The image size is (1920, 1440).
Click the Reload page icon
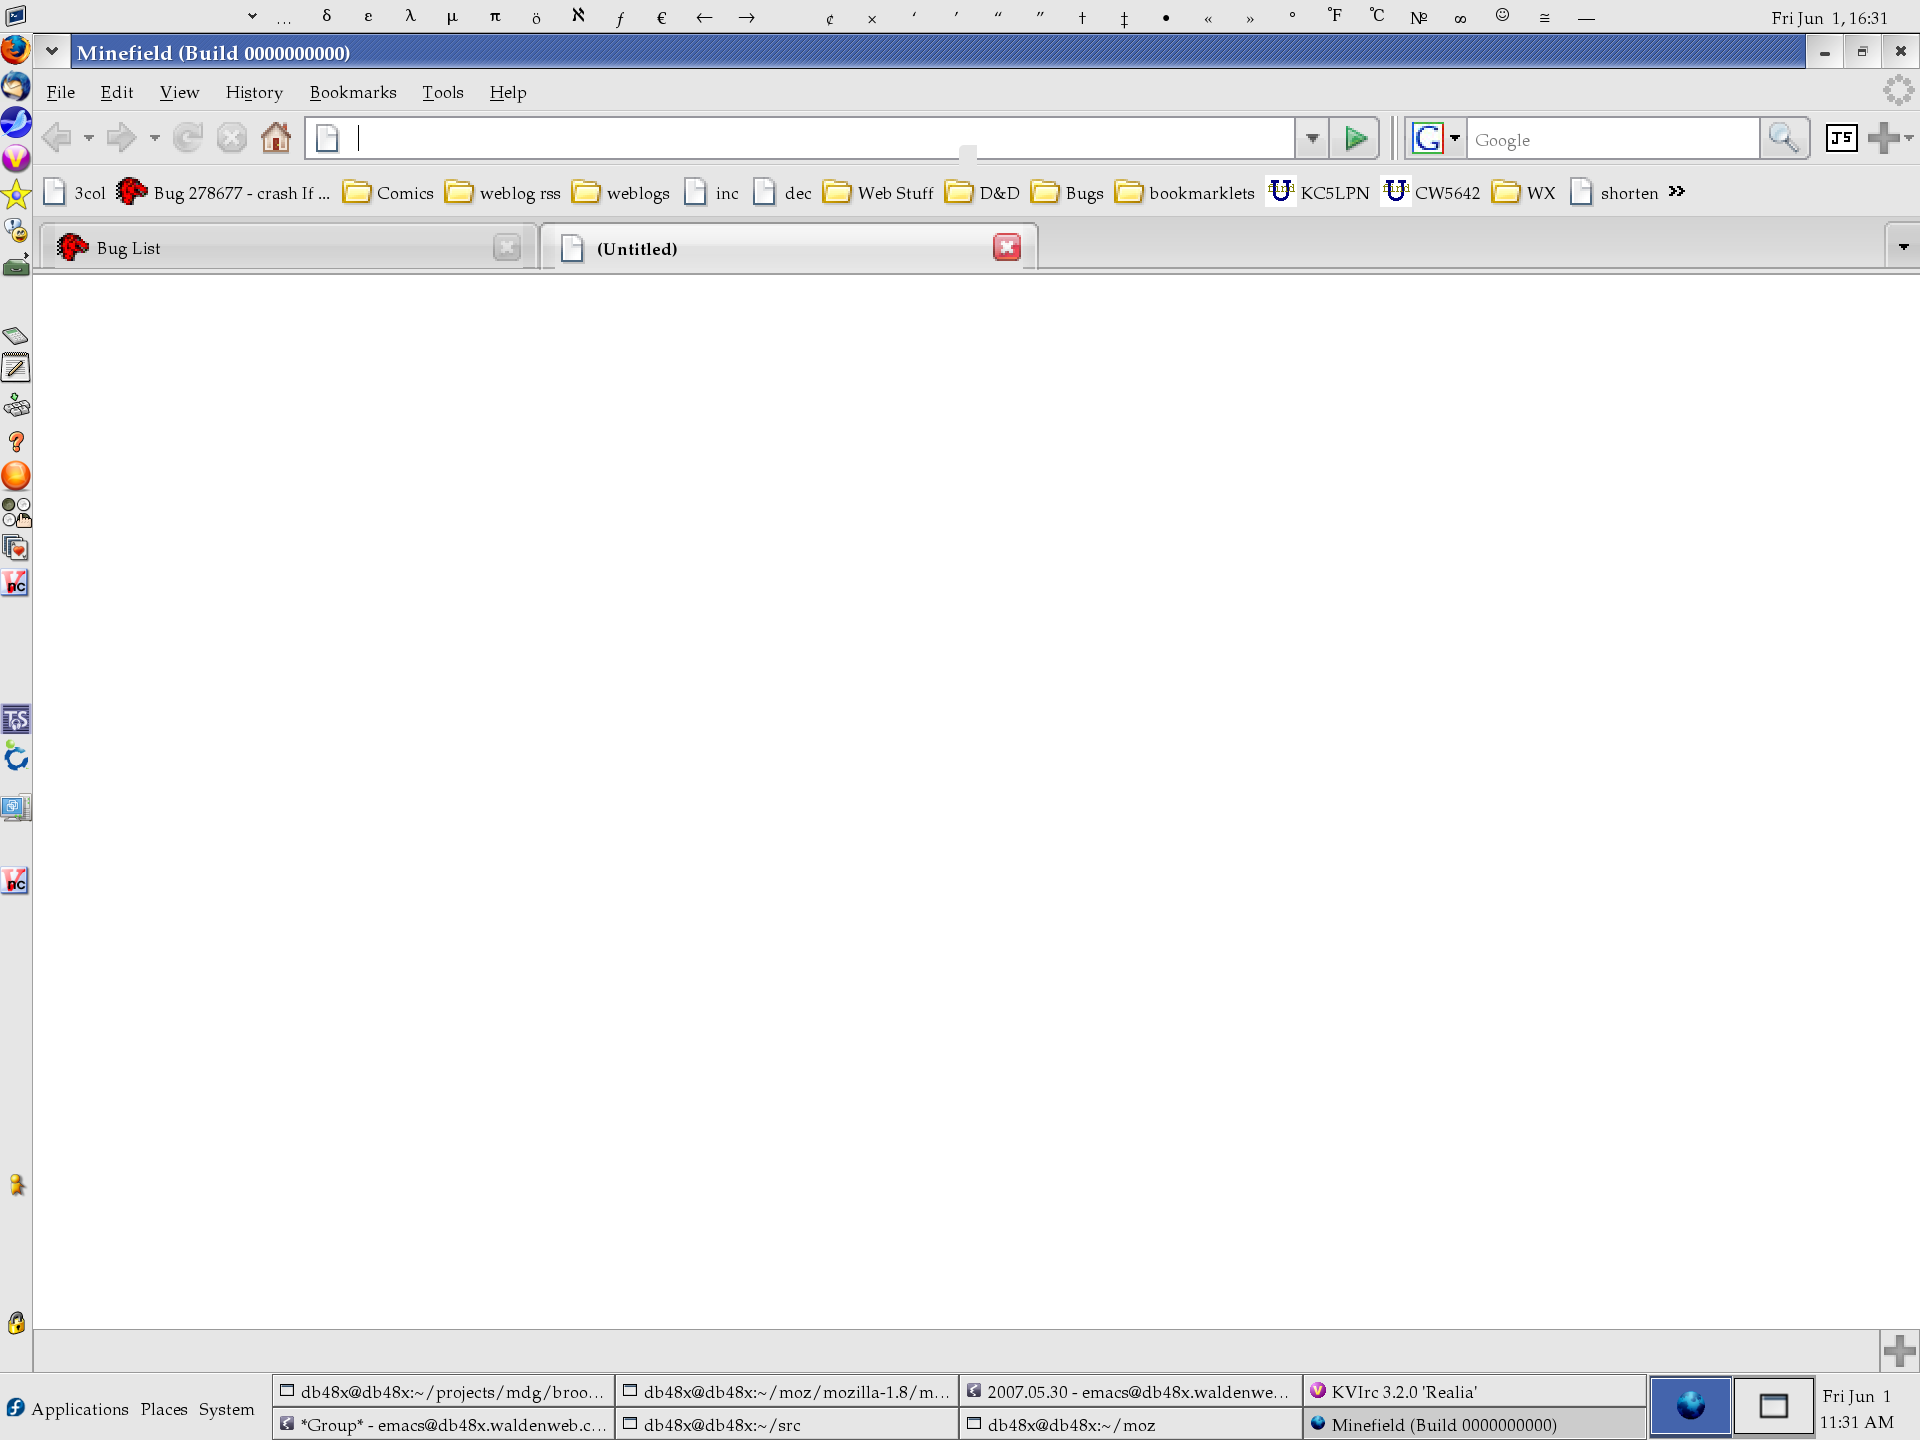188,138
